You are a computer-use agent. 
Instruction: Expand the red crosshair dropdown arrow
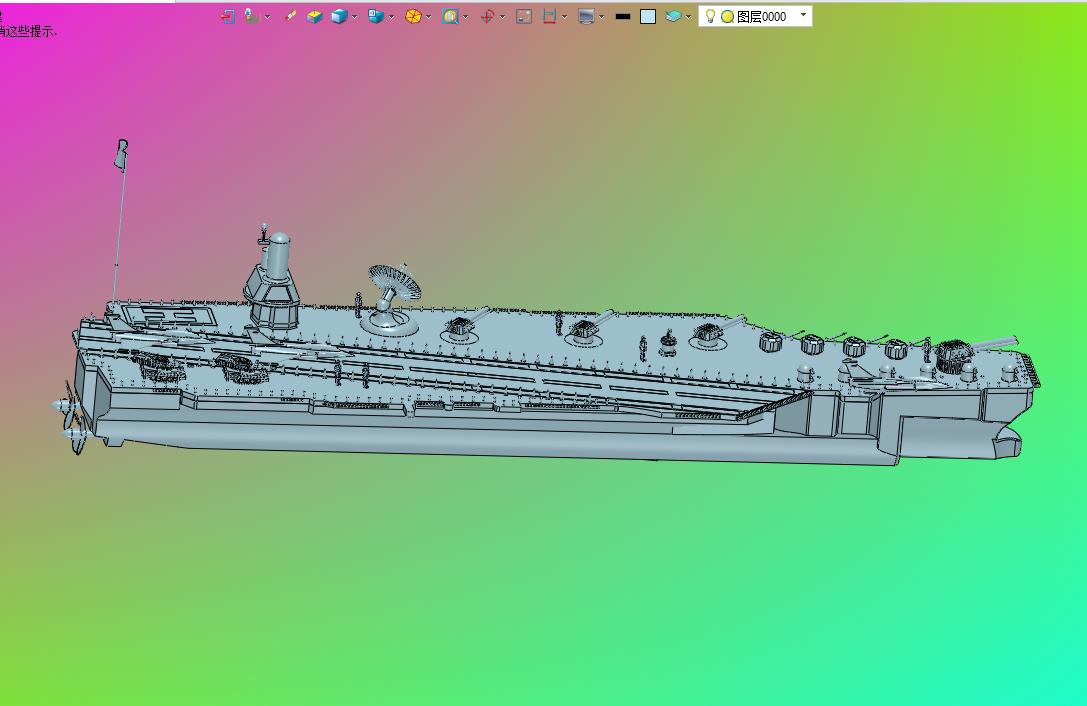pos(503,17)
